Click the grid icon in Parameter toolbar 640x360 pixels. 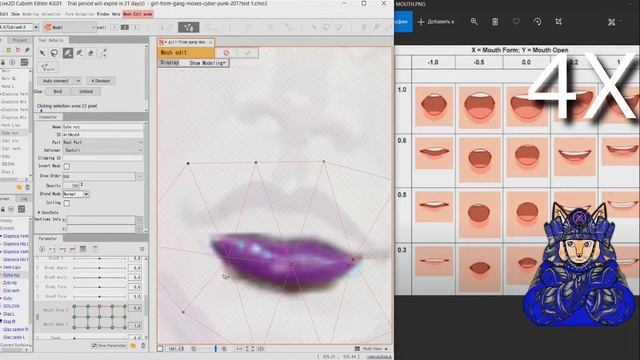[83, 249]
